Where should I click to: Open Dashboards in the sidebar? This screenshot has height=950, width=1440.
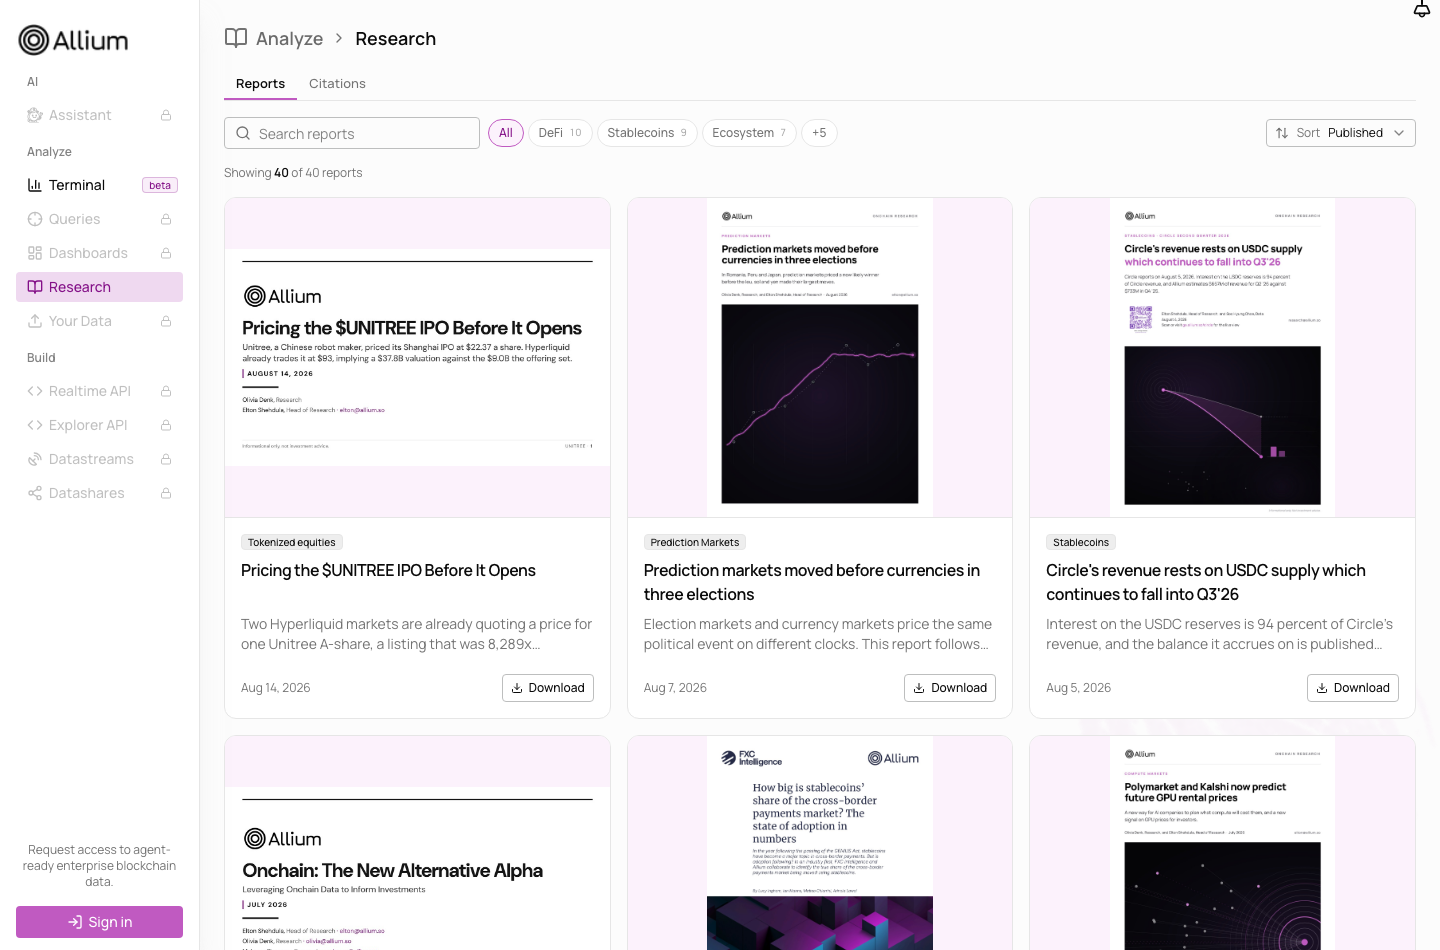point(99,253)
